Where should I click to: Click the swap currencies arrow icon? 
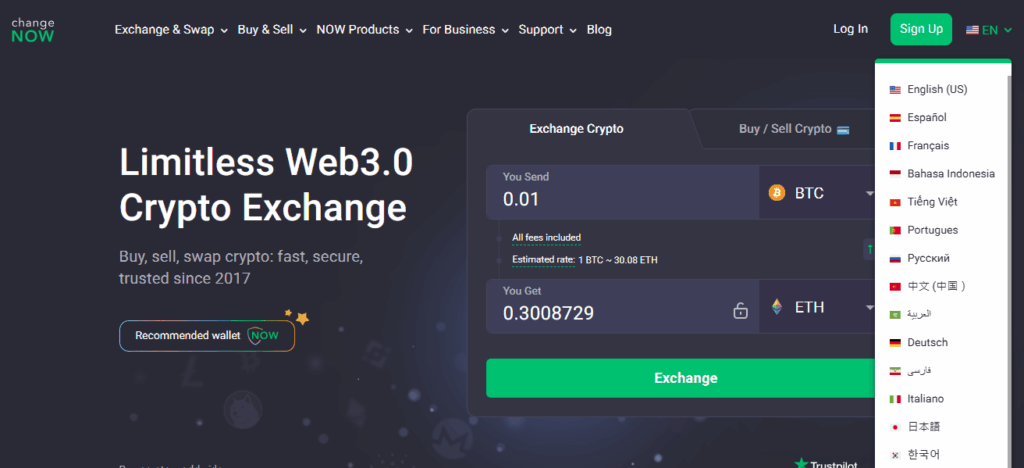pos(870,249)
